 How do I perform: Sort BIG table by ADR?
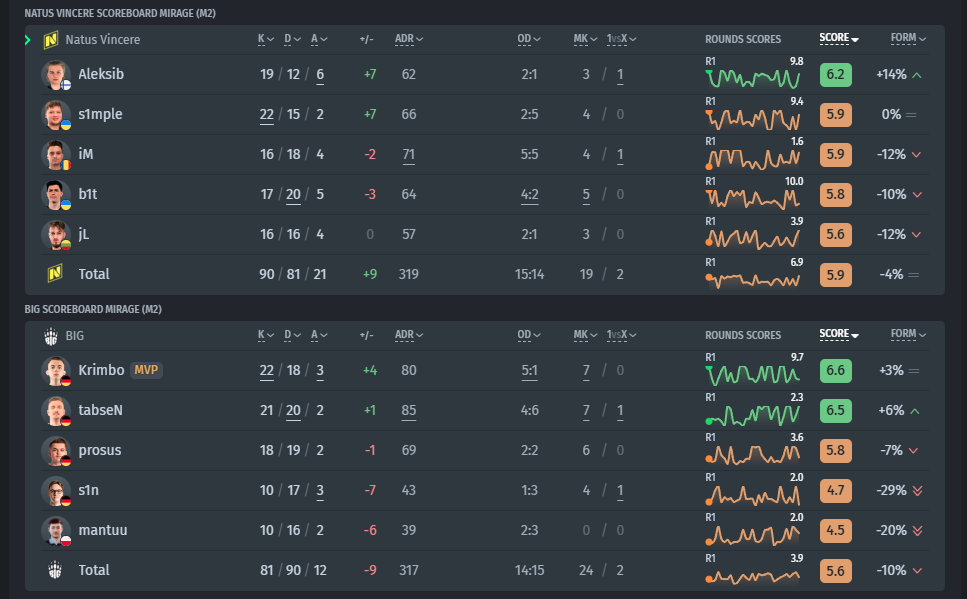(x=409, y=335)
